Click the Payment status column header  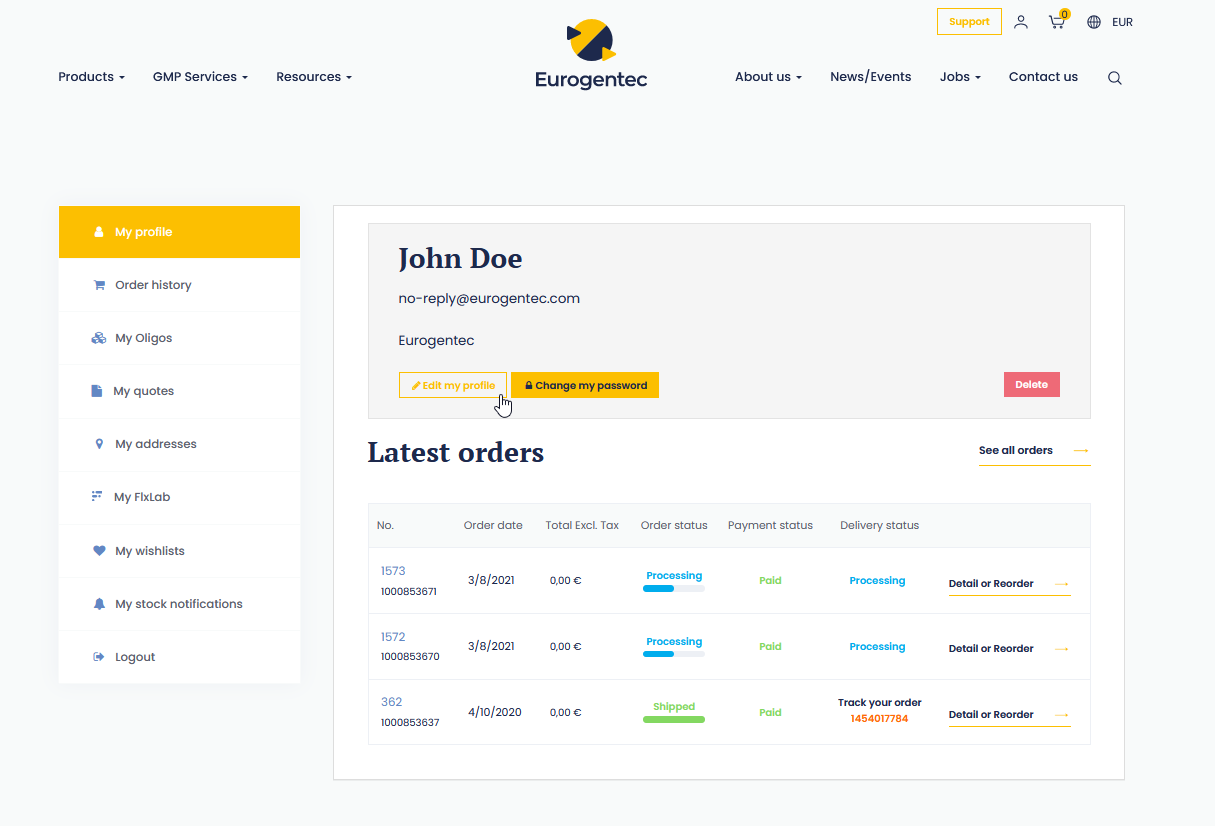tap(770, 526)
